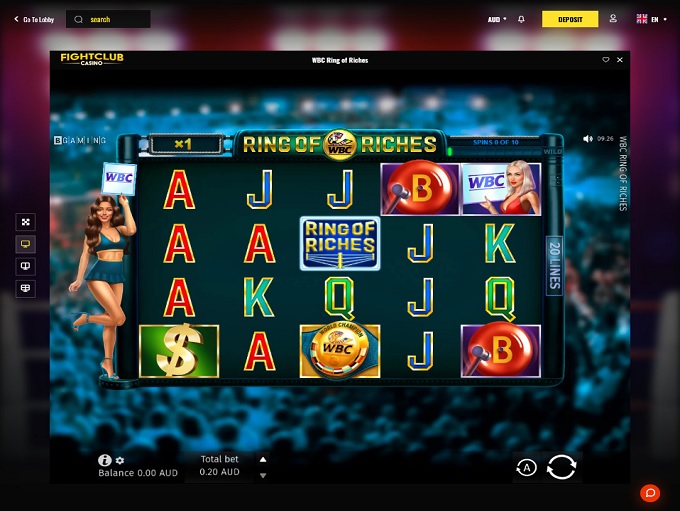Select four-screen split view icon
This screenshot has height=511, width=680.
[26, 288]
